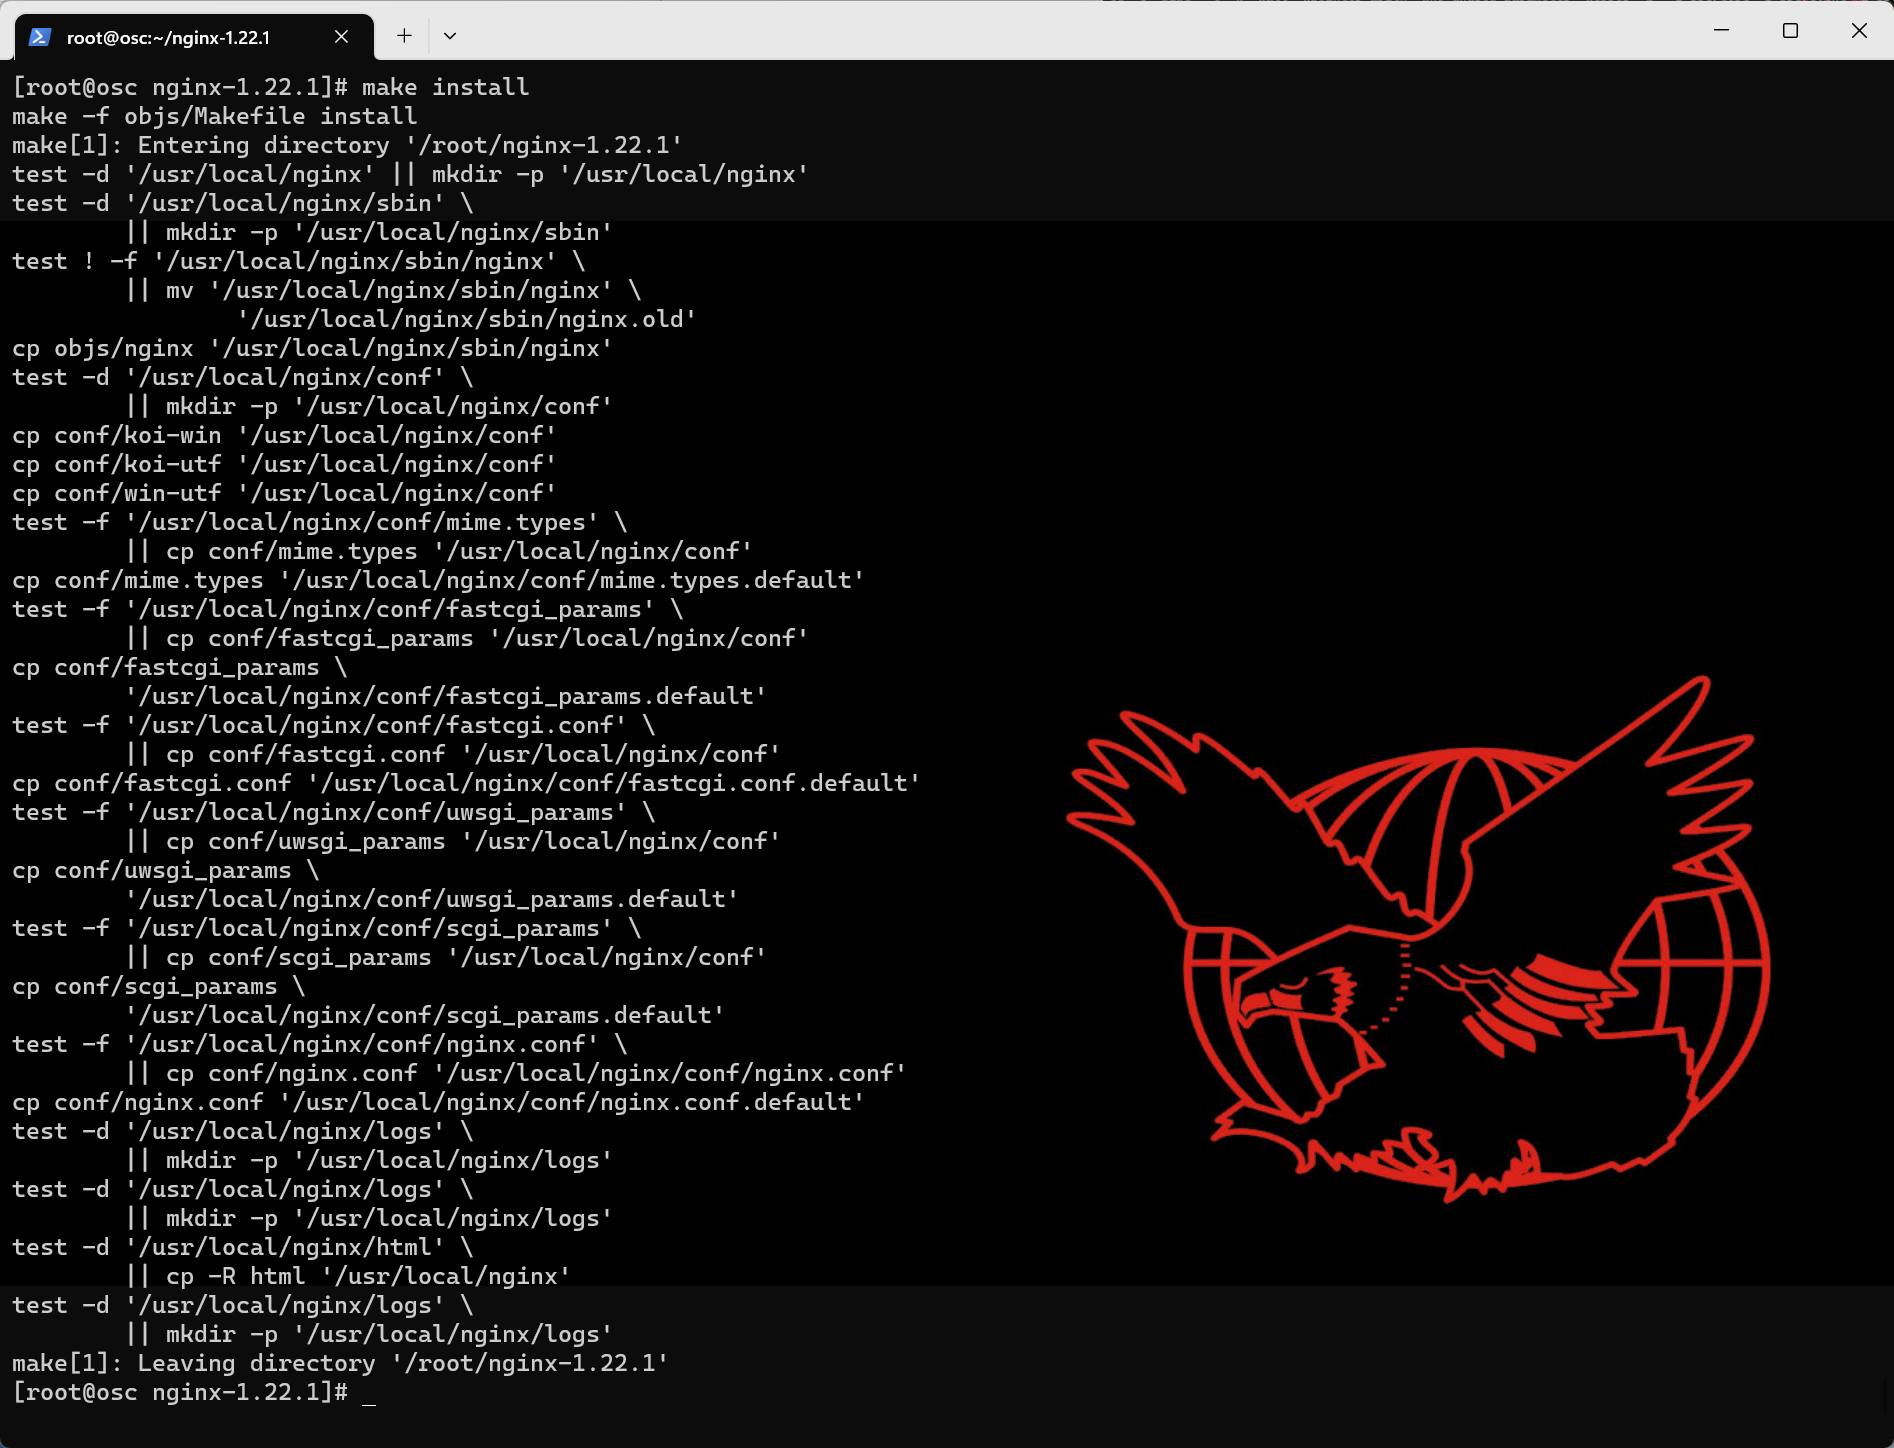This screenshot has height=1448, width=1894.
Task: Click the 'test -f' mime.types line
Action: [320, 522]
